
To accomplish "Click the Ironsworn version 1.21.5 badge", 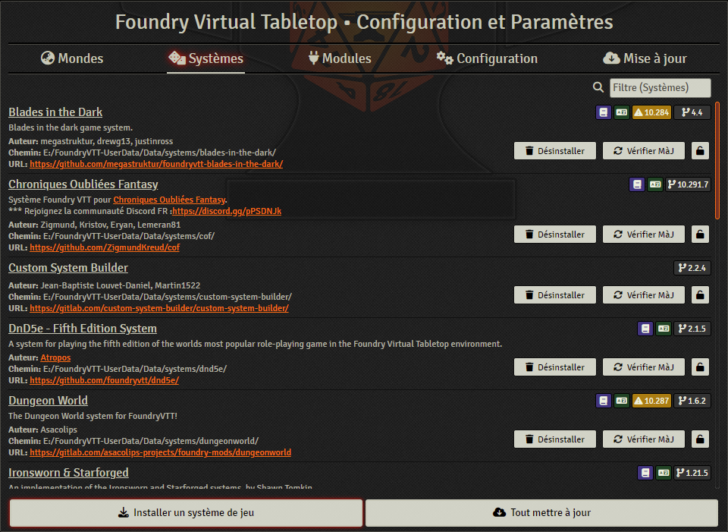I will (x=692, y=473).
